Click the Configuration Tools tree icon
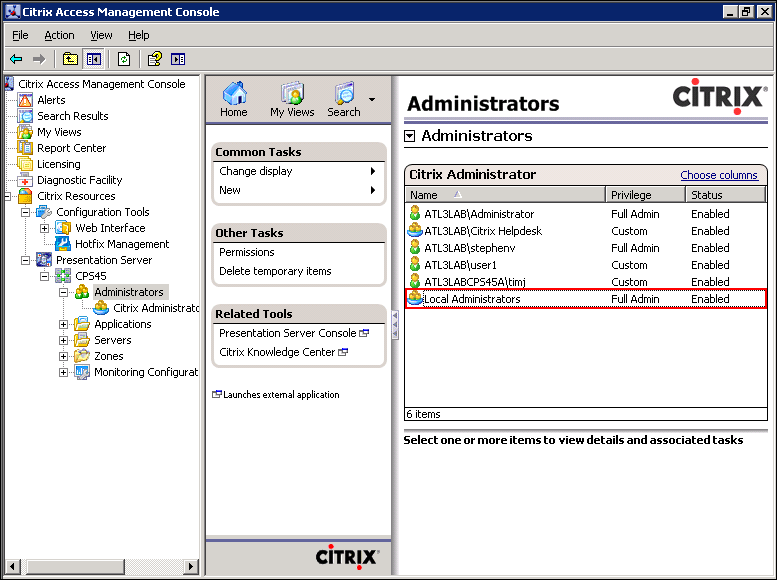The image size is (777, 580). (44, 212)
